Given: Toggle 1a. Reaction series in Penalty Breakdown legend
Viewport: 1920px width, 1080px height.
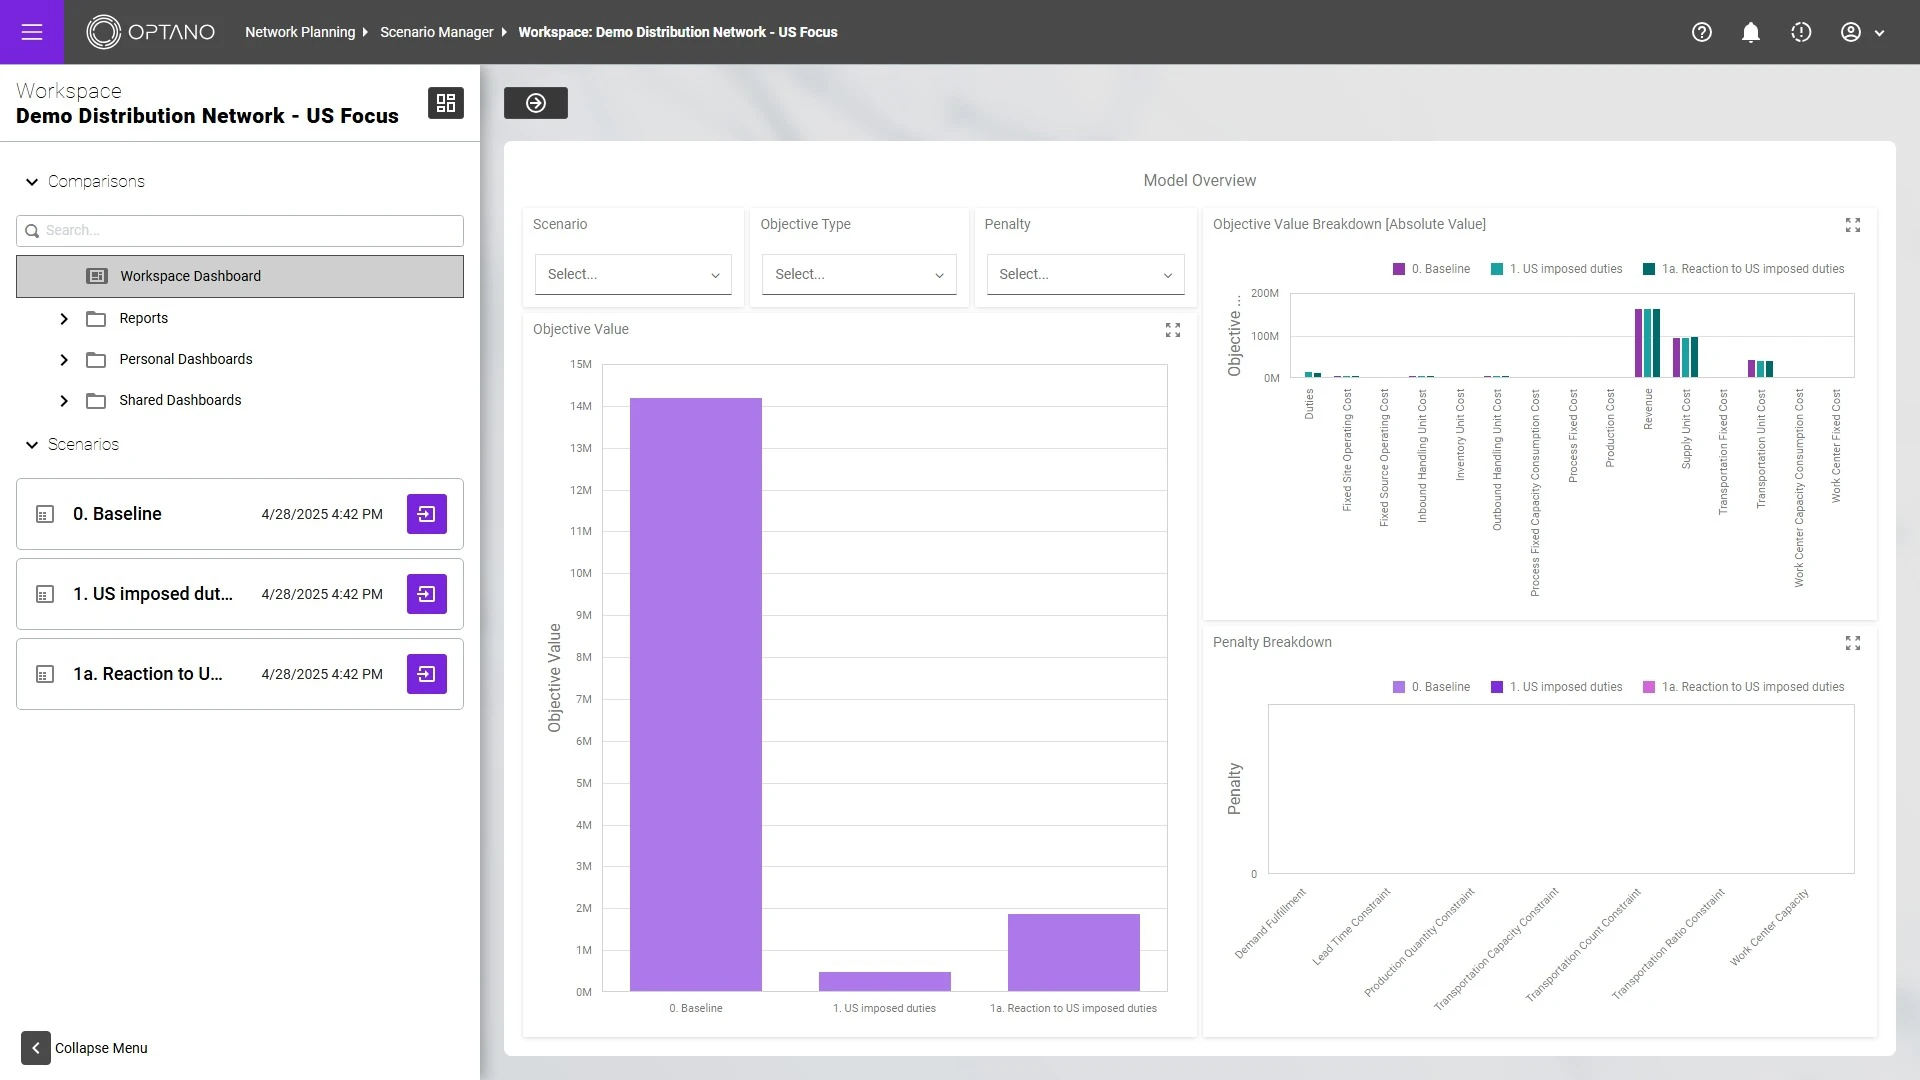Looking at the screenshot, I should point(1743,687).
